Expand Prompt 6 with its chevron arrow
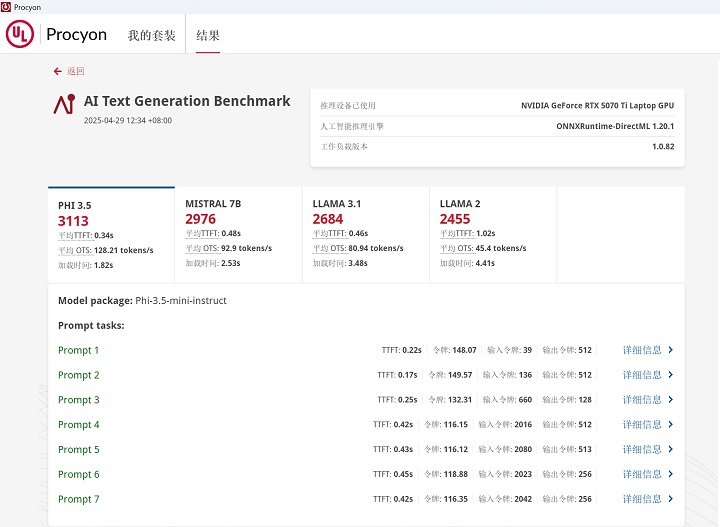The width and height of the screenshot is (720, 527). [670, 474]
